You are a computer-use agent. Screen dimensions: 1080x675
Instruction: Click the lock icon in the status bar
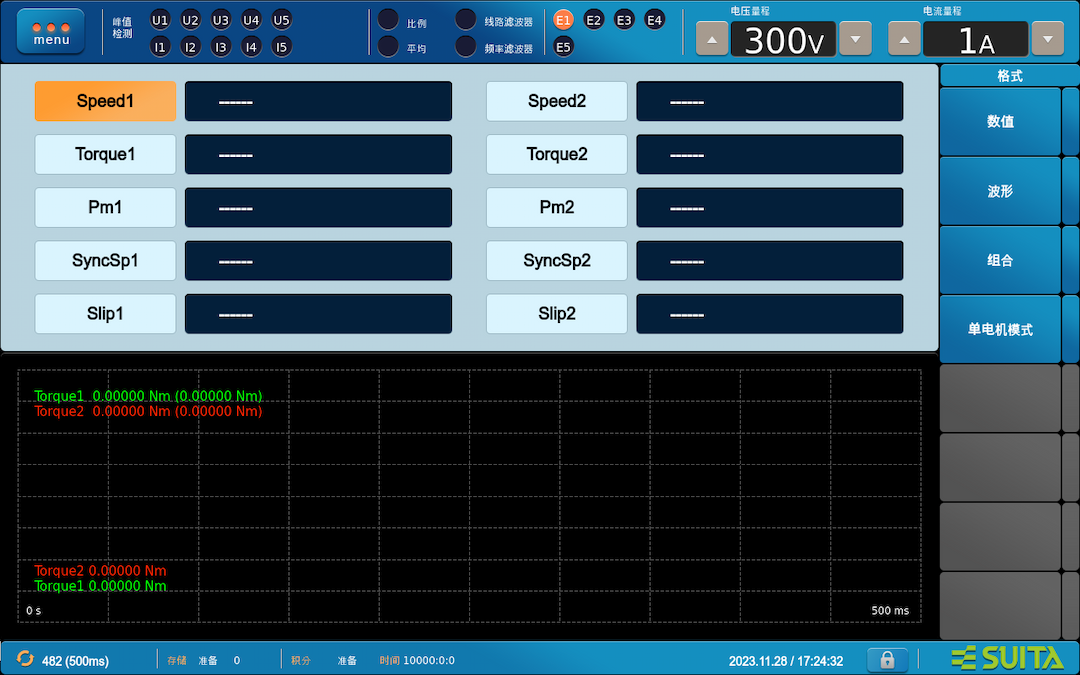click(x=887, y=660)
